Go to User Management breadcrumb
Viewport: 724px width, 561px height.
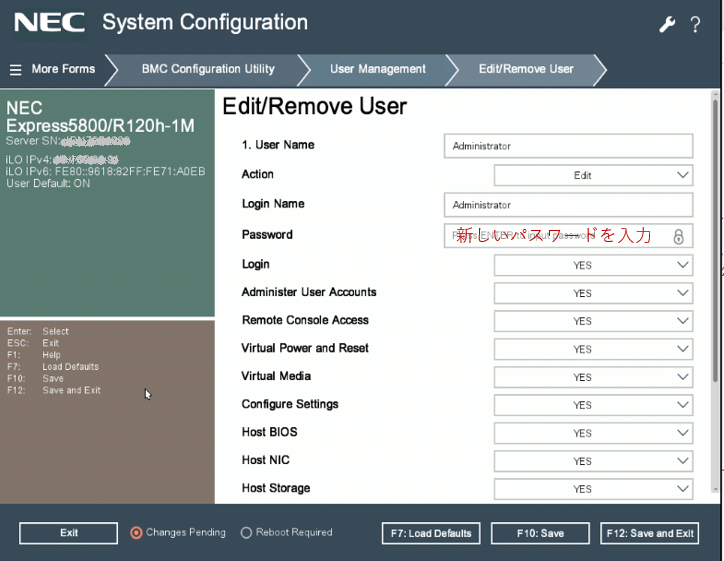(377, 69)
